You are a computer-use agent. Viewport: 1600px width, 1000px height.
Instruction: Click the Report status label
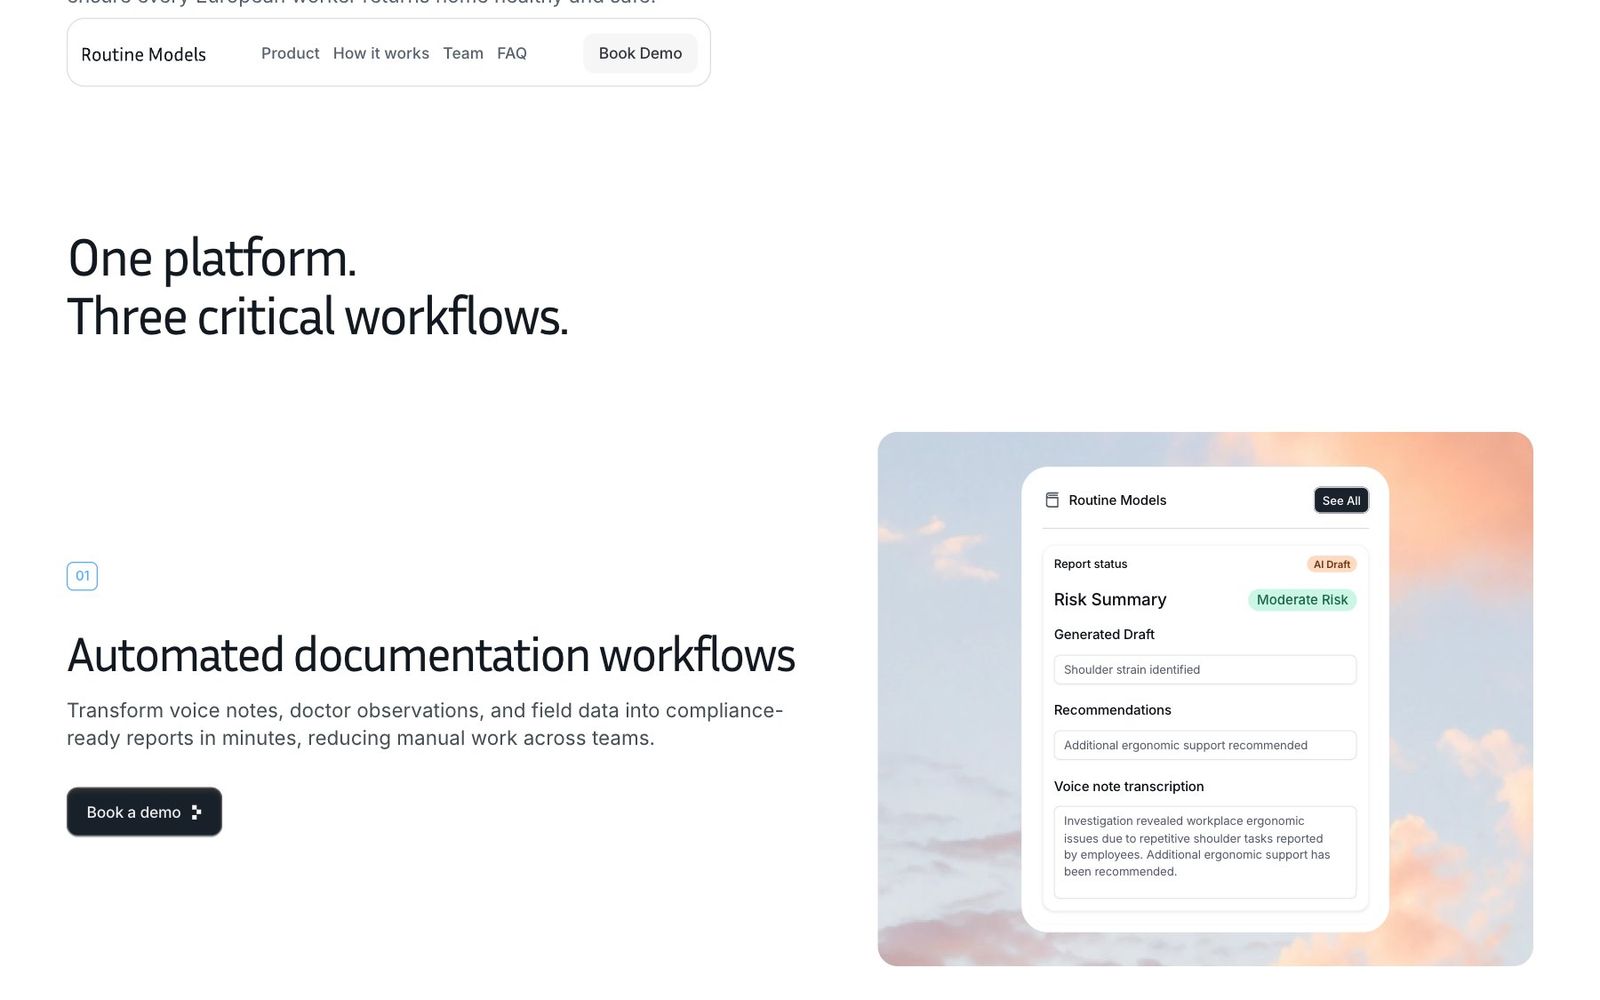(1090, 564)
